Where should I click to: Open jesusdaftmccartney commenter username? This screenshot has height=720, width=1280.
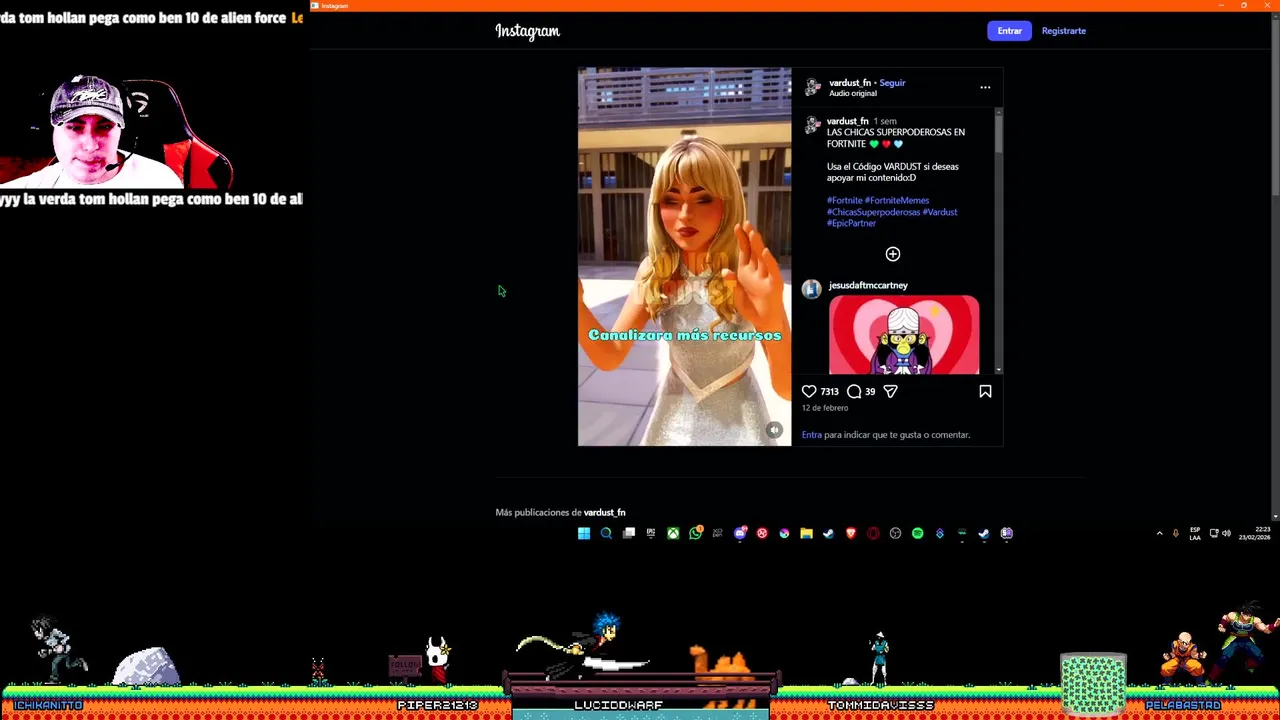click(868, 285)
